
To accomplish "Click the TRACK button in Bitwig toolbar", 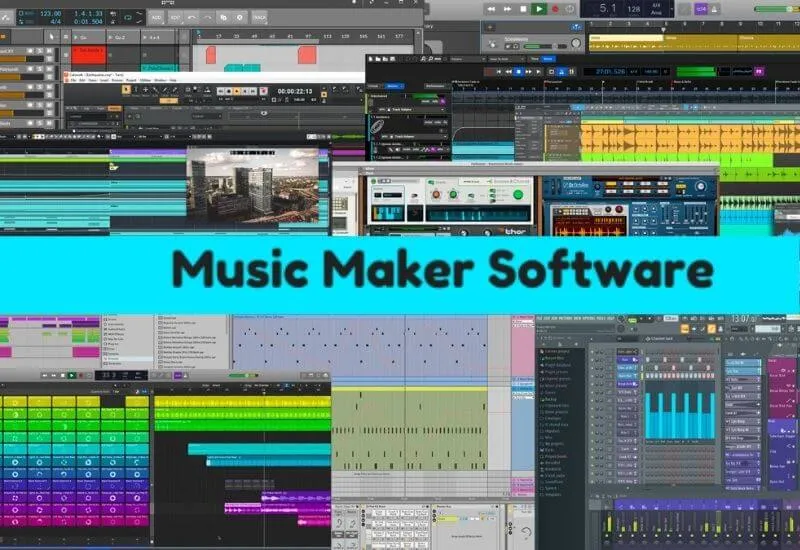I will click(x=260, y=17).
